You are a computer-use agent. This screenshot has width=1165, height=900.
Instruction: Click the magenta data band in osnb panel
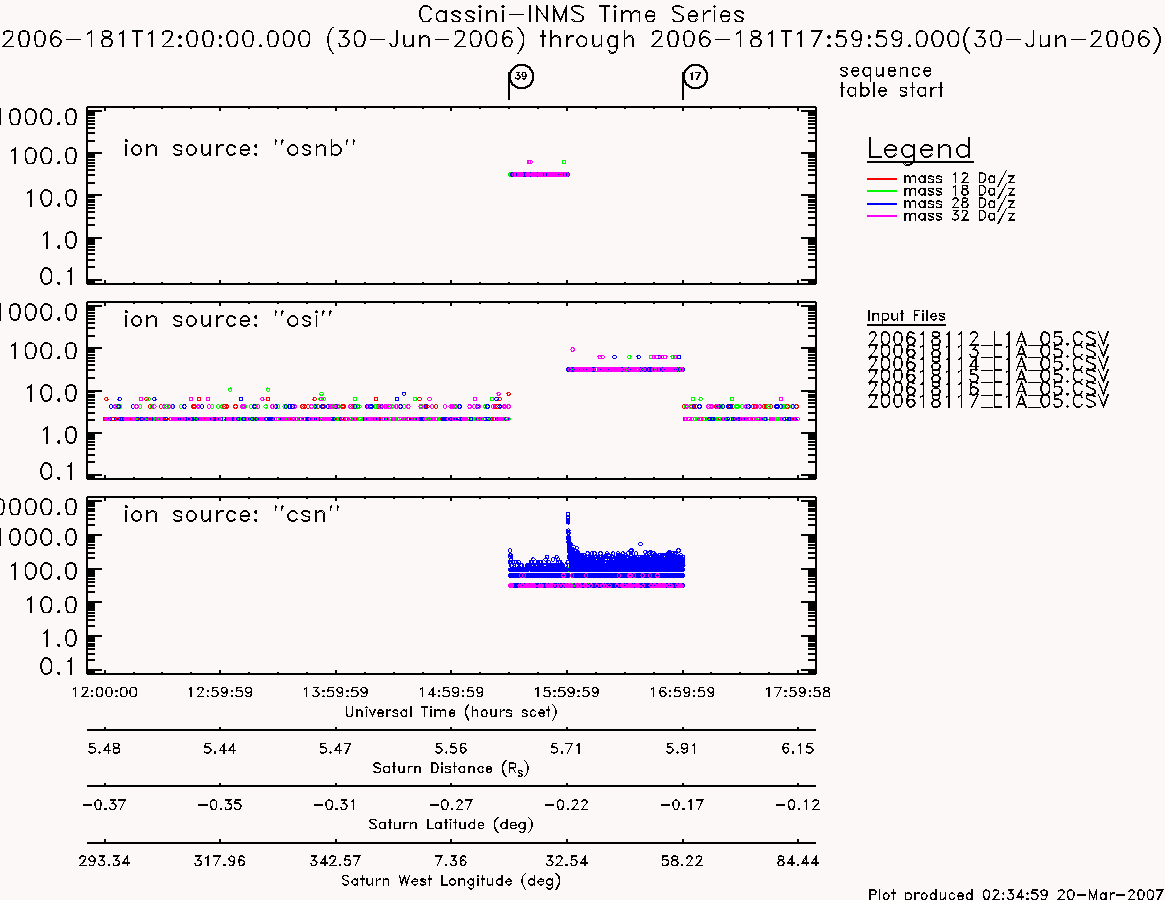(x=539, y=175)
